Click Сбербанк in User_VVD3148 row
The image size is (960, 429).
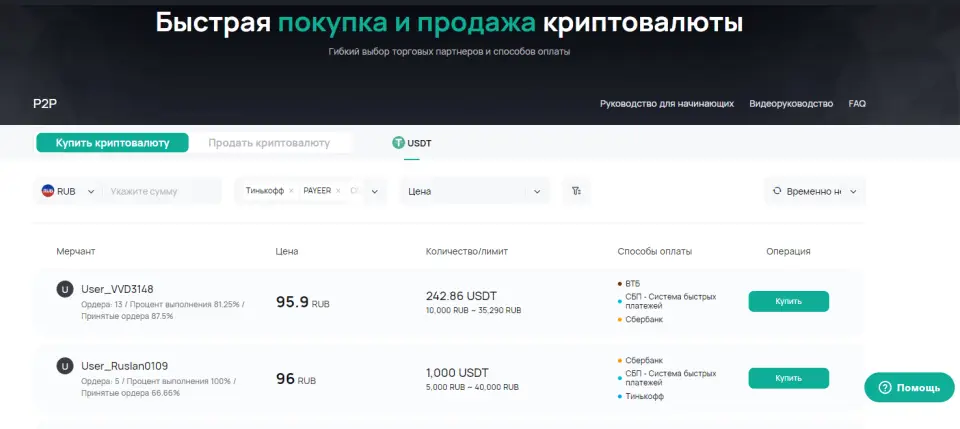pos(643,319)
